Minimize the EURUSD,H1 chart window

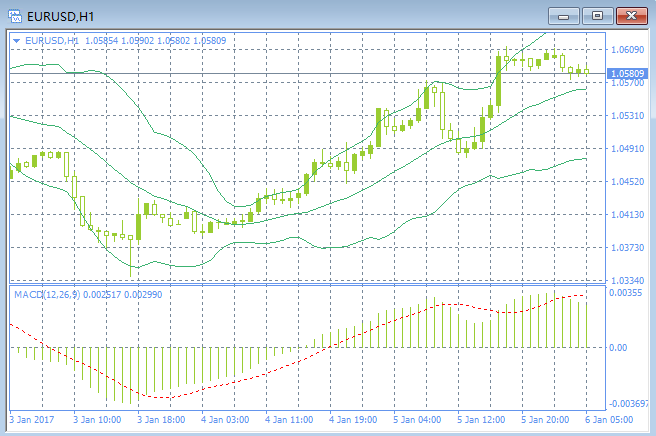click(x=564, y=16)
